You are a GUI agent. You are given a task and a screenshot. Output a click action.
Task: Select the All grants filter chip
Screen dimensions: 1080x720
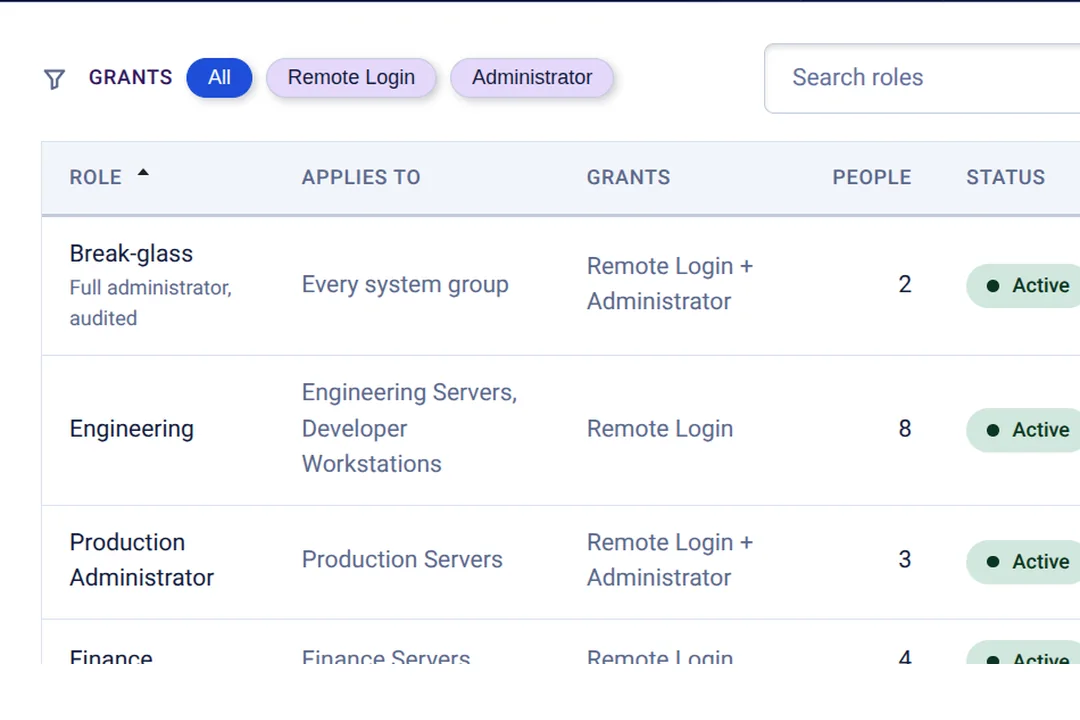click(x=219, y=77)
